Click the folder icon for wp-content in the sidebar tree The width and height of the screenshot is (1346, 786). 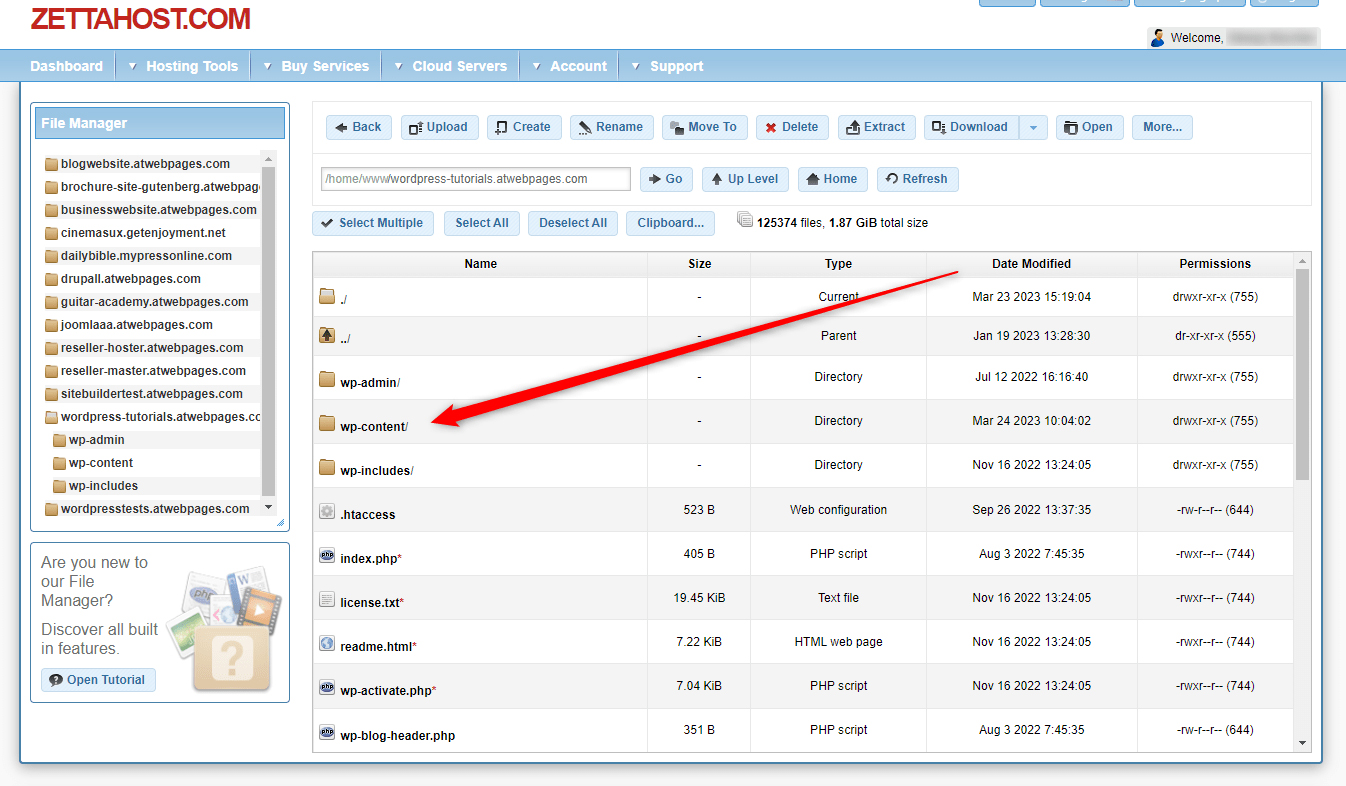(x=59, y=463)
